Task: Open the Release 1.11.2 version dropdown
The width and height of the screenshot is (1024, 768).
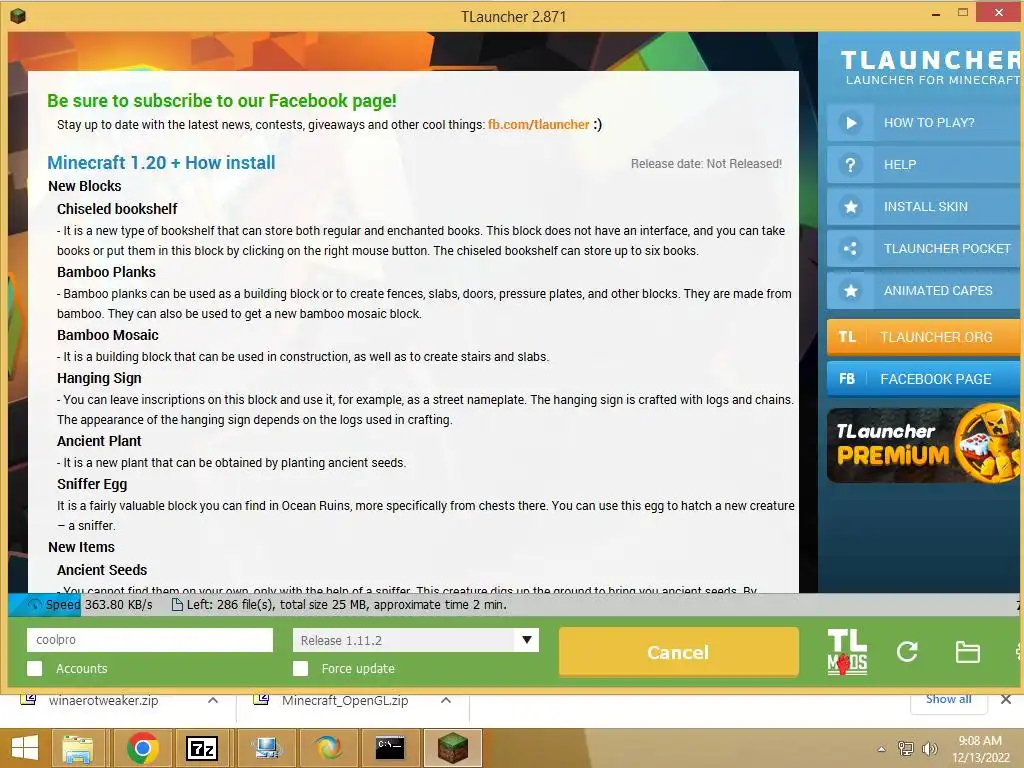Action: 415,640
